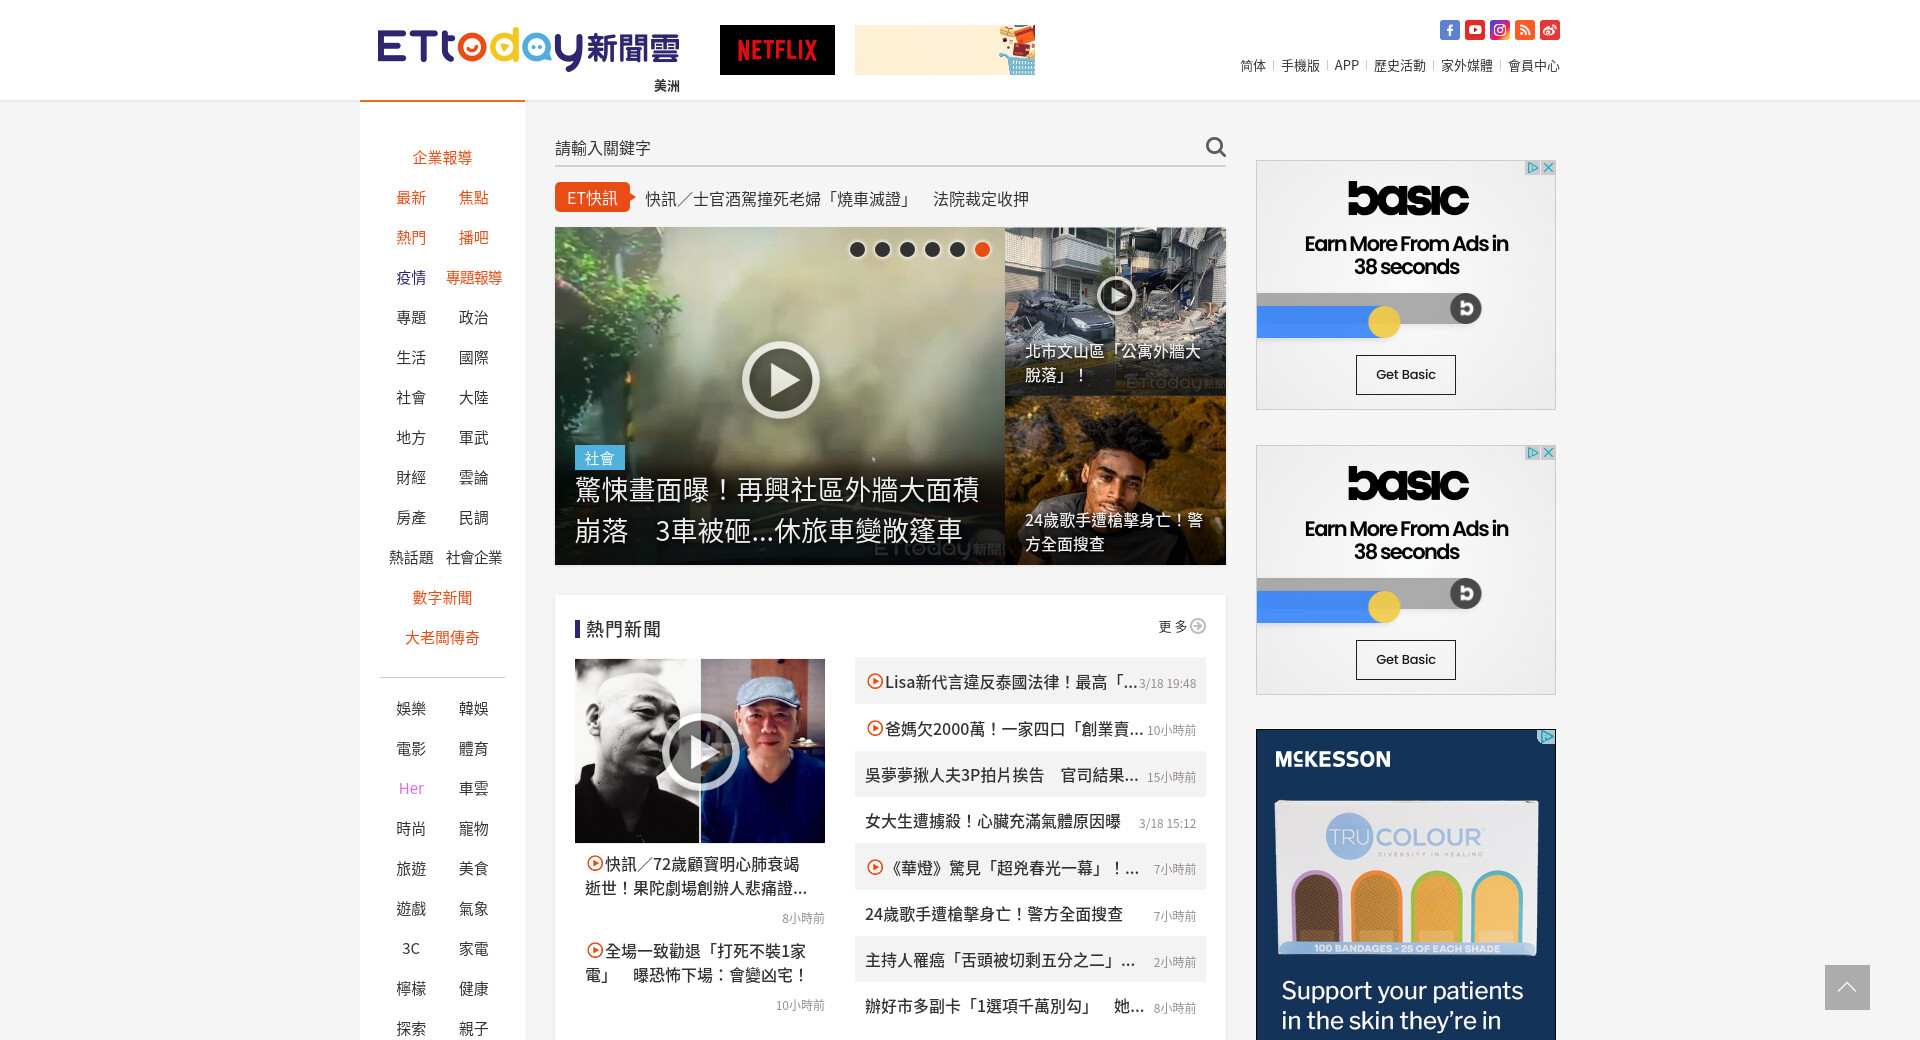Screen dimensions: 1920x1040
Task: Close the first basic ad with X
Action: 1548,168
